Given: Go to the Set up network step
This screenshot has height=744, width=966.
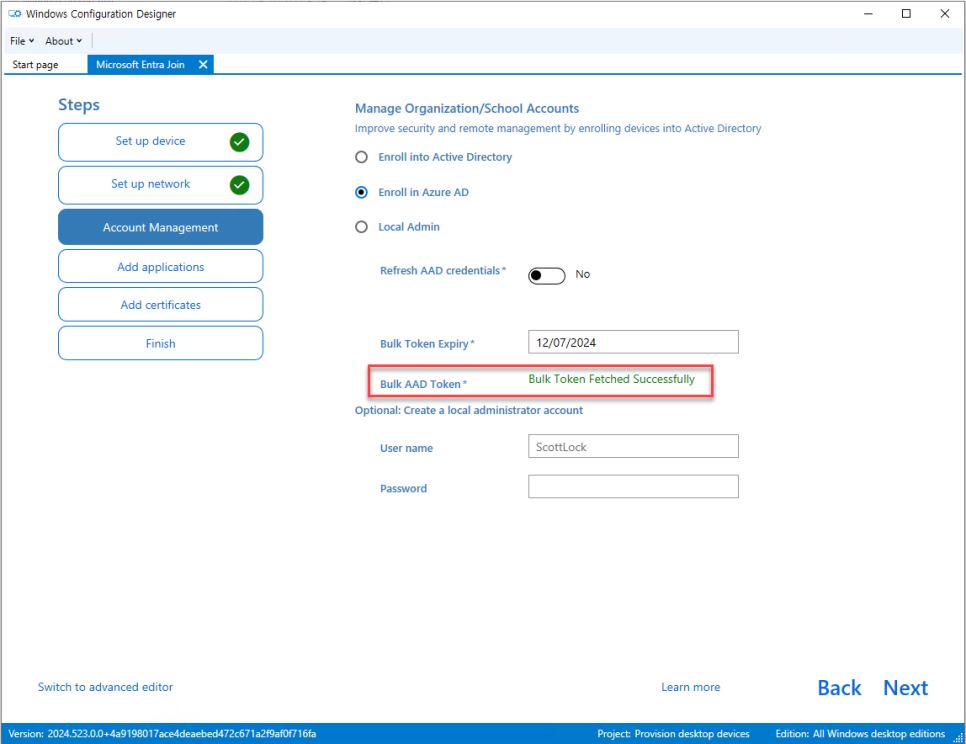Looking at the screenshot, I should [161, 185].
